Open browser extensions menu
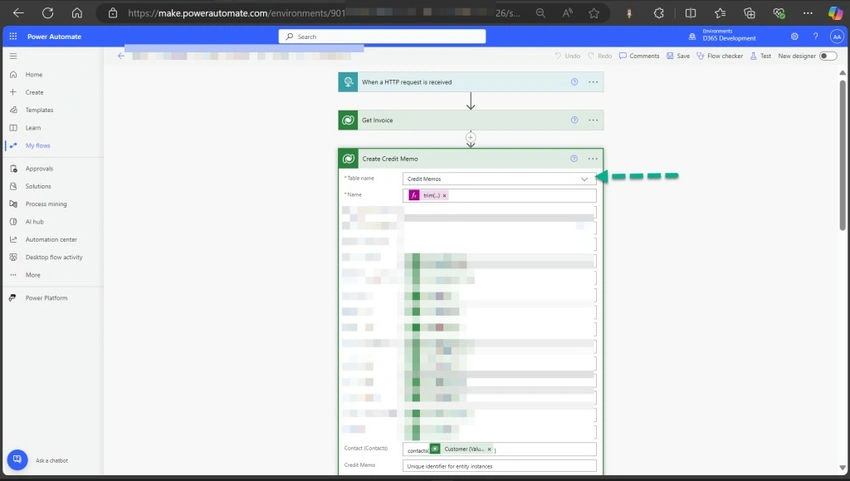 point(659,13)
